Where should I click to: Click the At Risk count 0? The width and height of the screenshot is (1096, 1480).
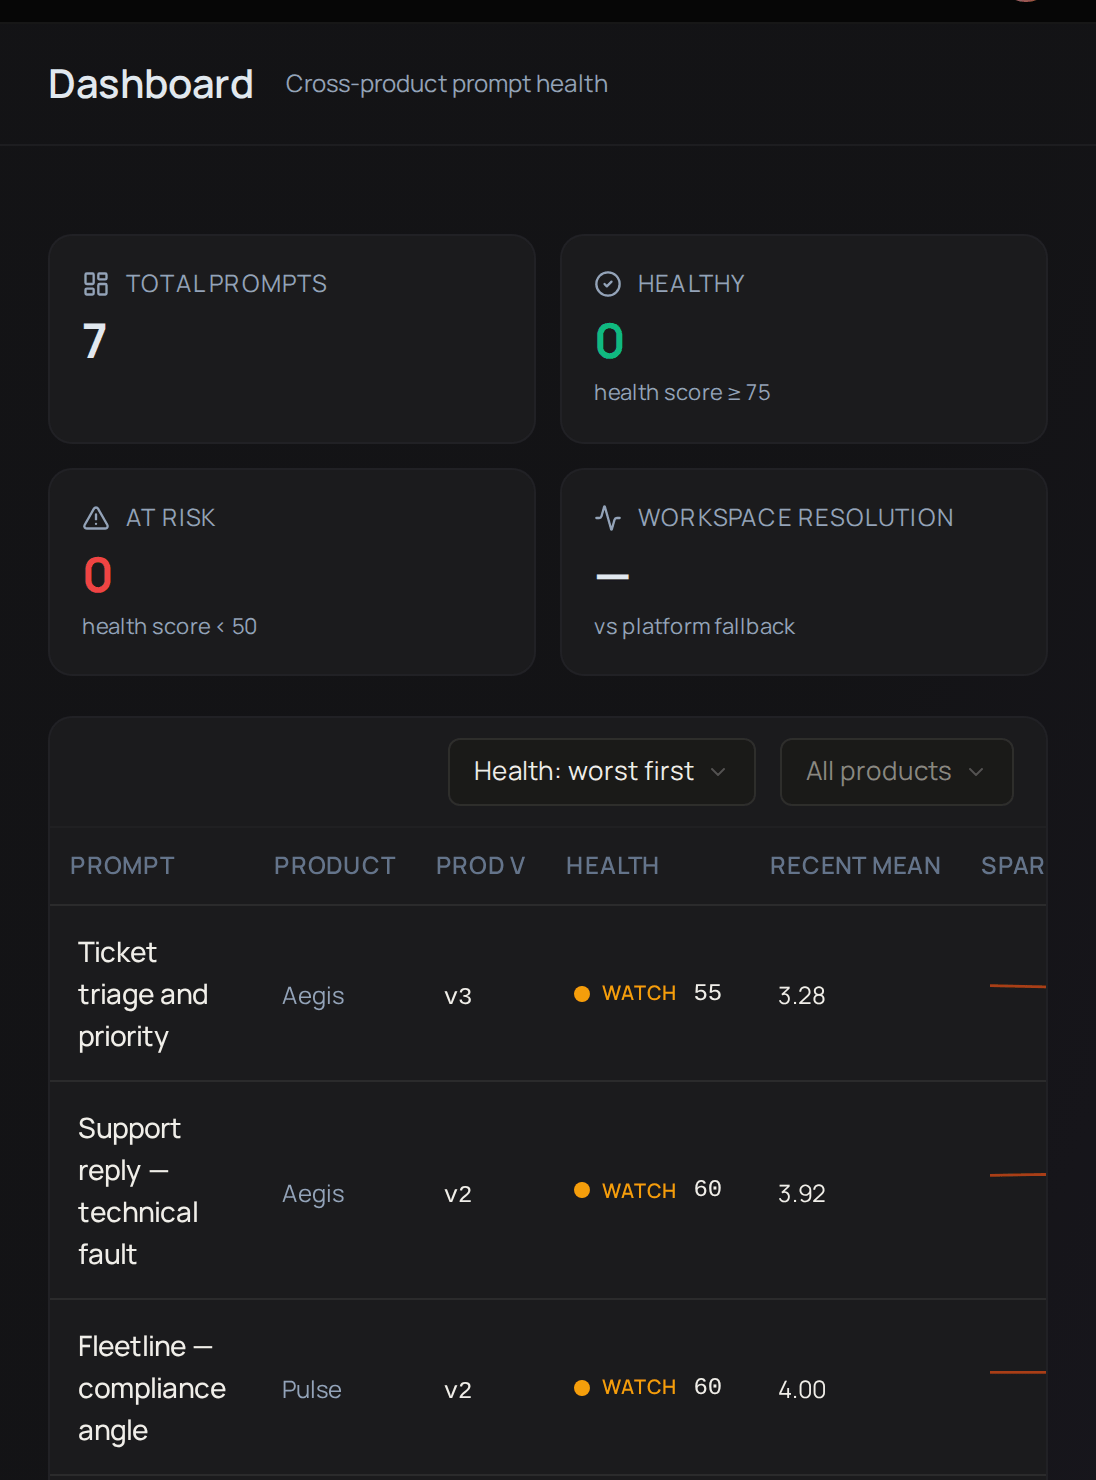pos(98,575)
